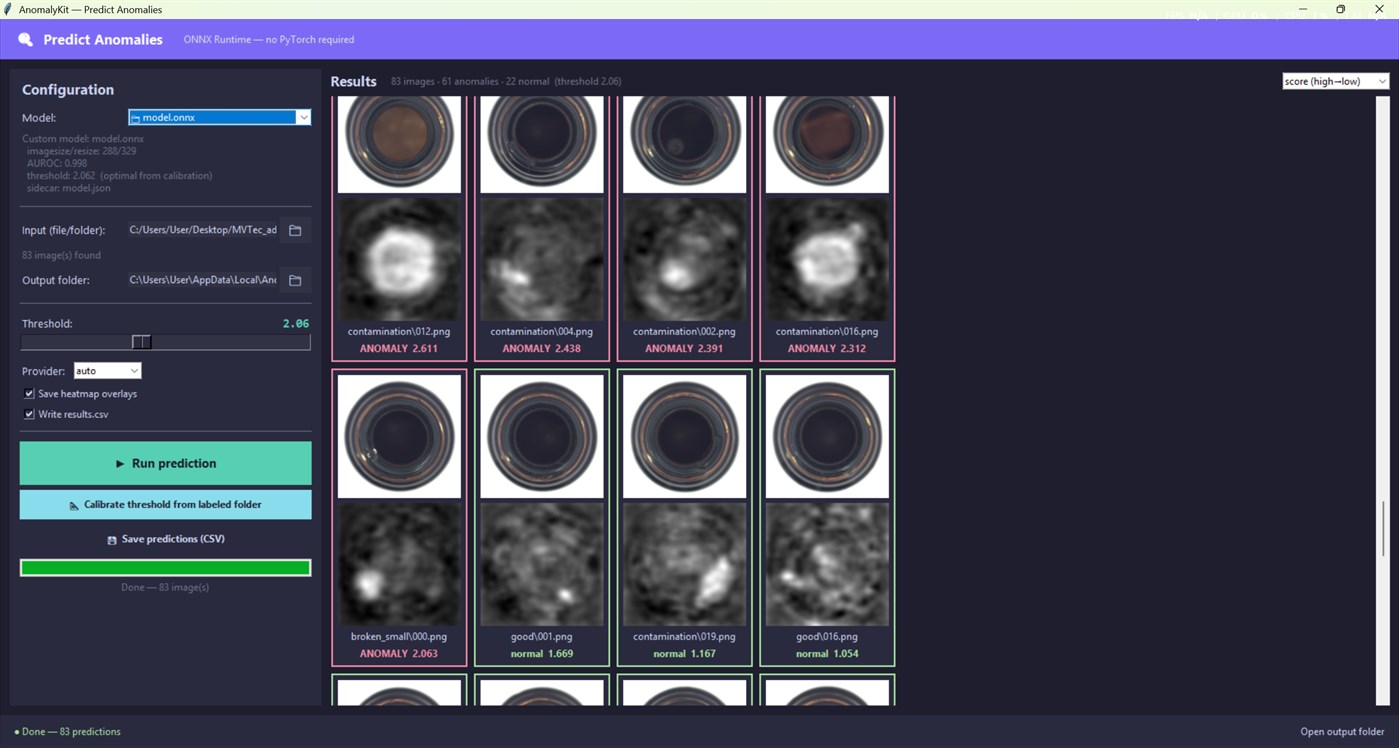
Task: Select broken_small\000.png lens photo
Action: pyautogui.click(x=399, y=436)
